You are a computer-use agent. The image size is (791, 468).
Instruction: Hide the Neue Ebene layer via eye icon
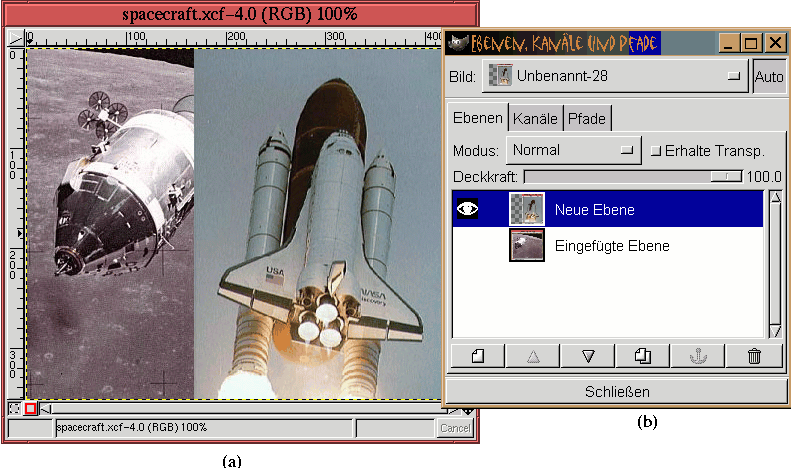tap(467, 210)
